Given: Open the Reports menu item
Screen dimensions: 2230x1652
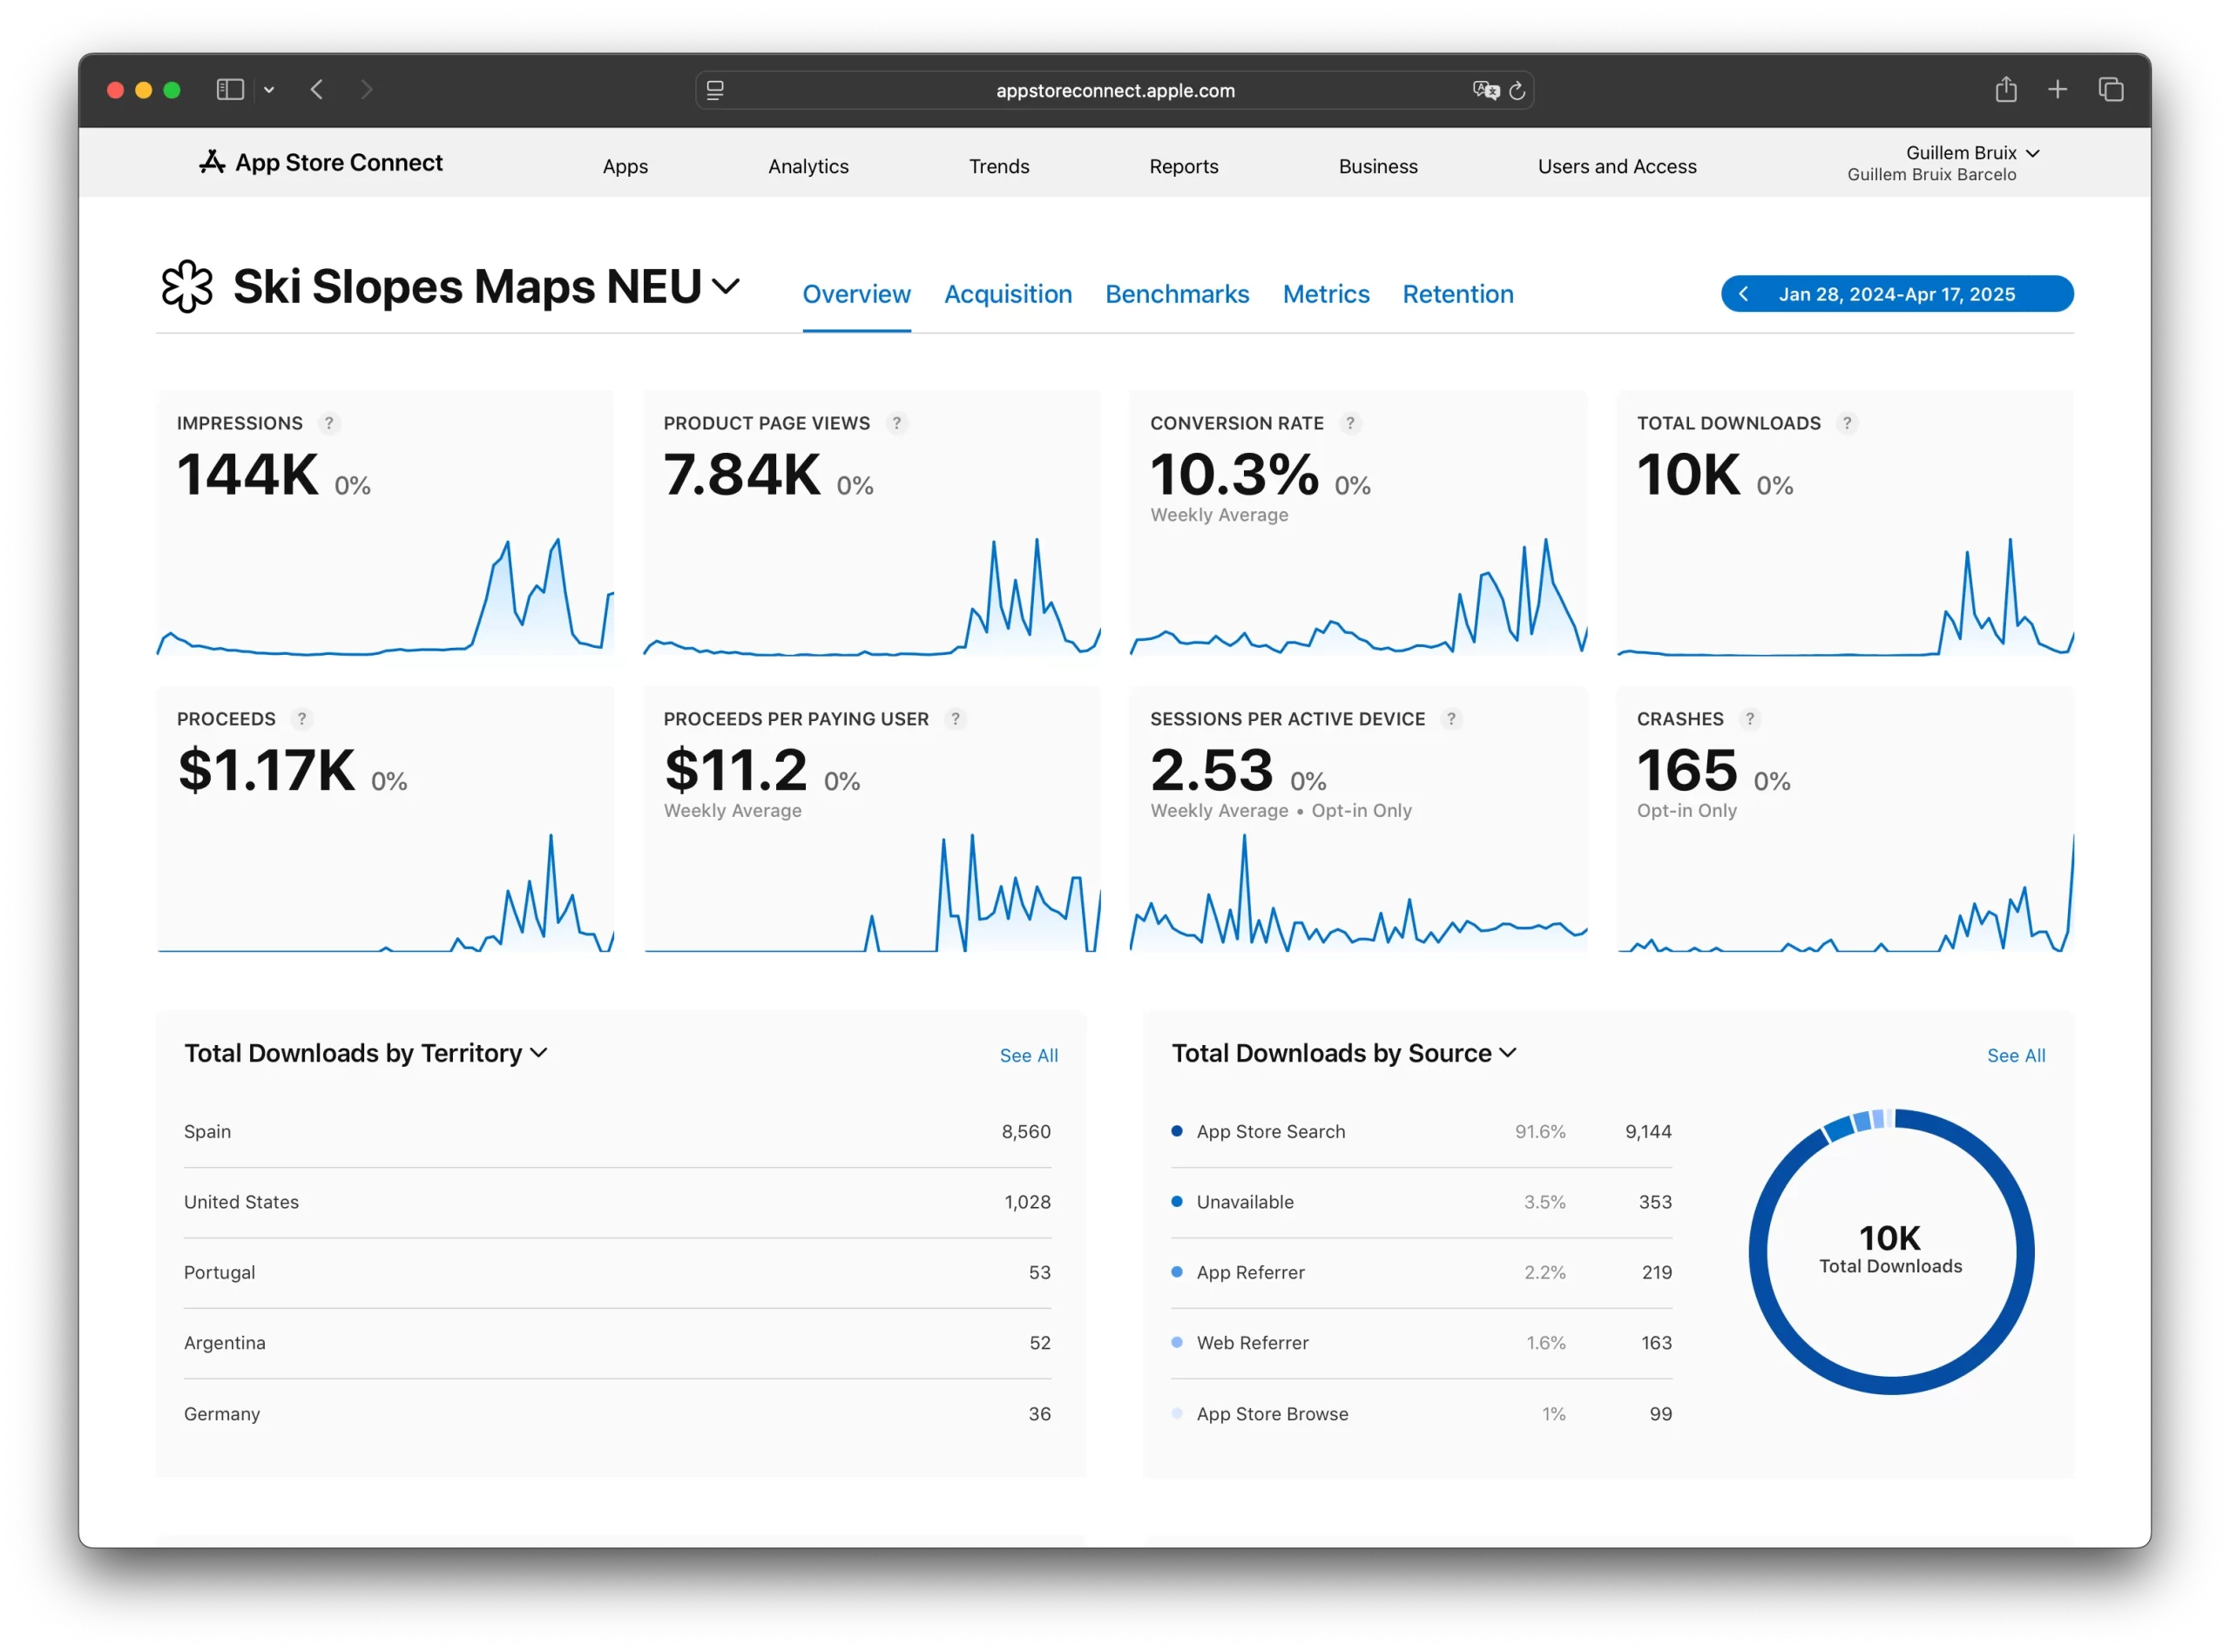Looking at the screenshot, I should click(x=1184, y=166).
